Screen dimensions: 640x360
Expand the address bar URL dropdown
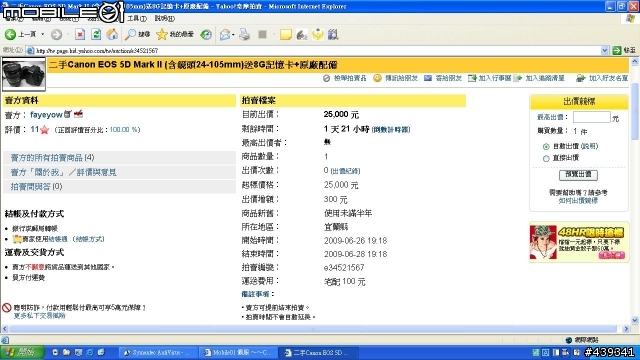(604, 51)
